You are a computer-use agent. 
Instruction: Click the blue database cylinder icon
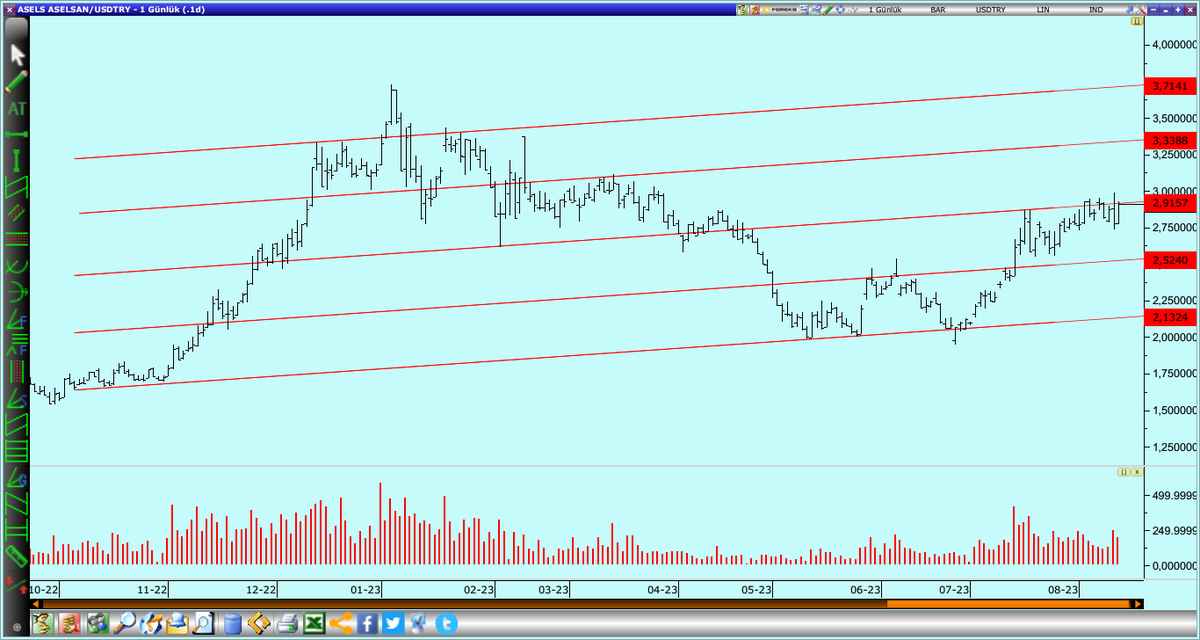(x=233, y=624)
